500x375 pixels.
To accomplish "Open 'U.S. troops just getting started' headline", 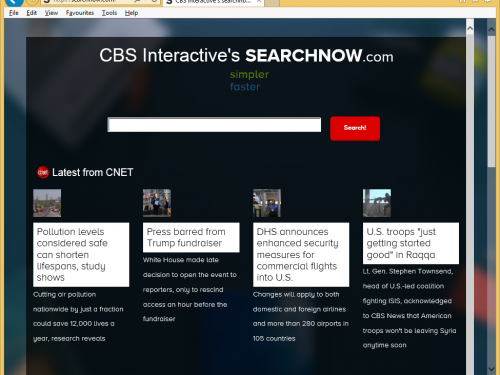I will click(x=411, y=243).
